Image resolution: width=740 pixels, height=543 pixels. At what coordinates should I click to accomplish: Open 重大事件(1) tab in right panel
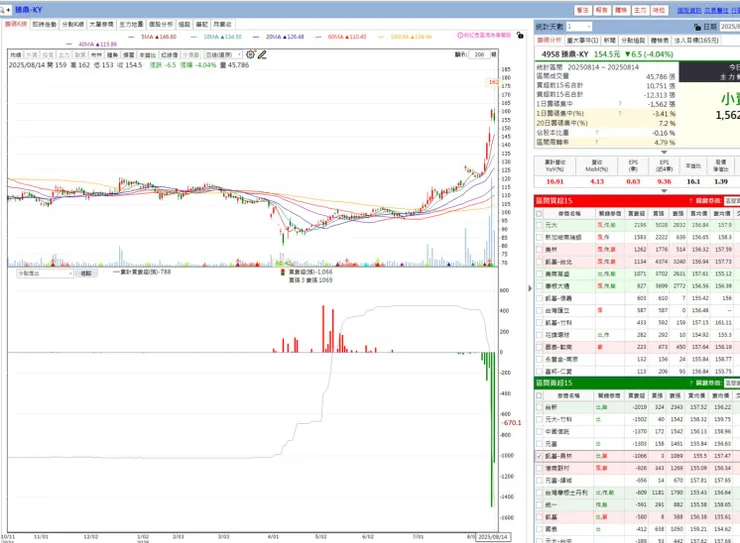[582, 41]
